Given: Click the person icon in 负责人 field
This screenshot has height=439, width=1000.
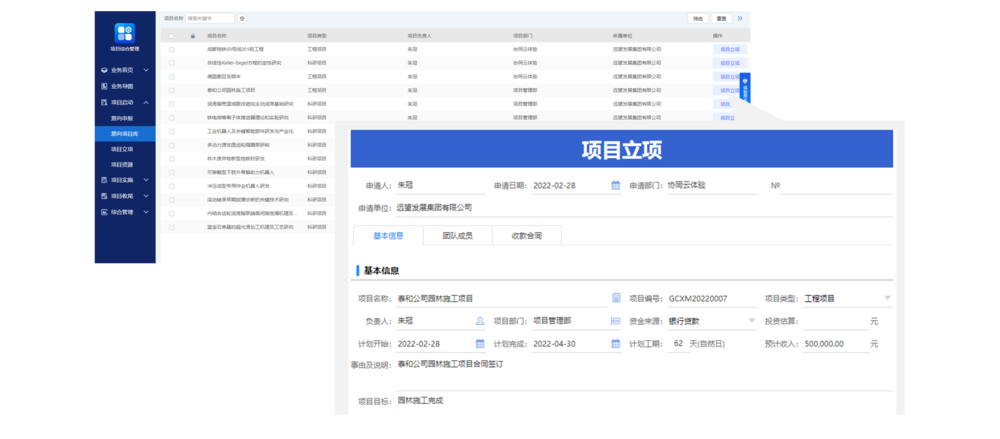Looking at the screenshot, I should coord(480,321).
